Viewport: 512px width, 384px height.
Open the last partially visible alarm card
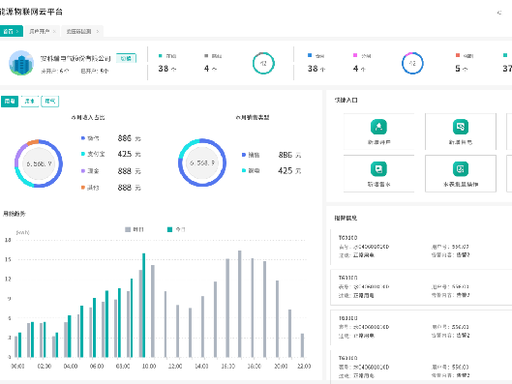point(421,367)
